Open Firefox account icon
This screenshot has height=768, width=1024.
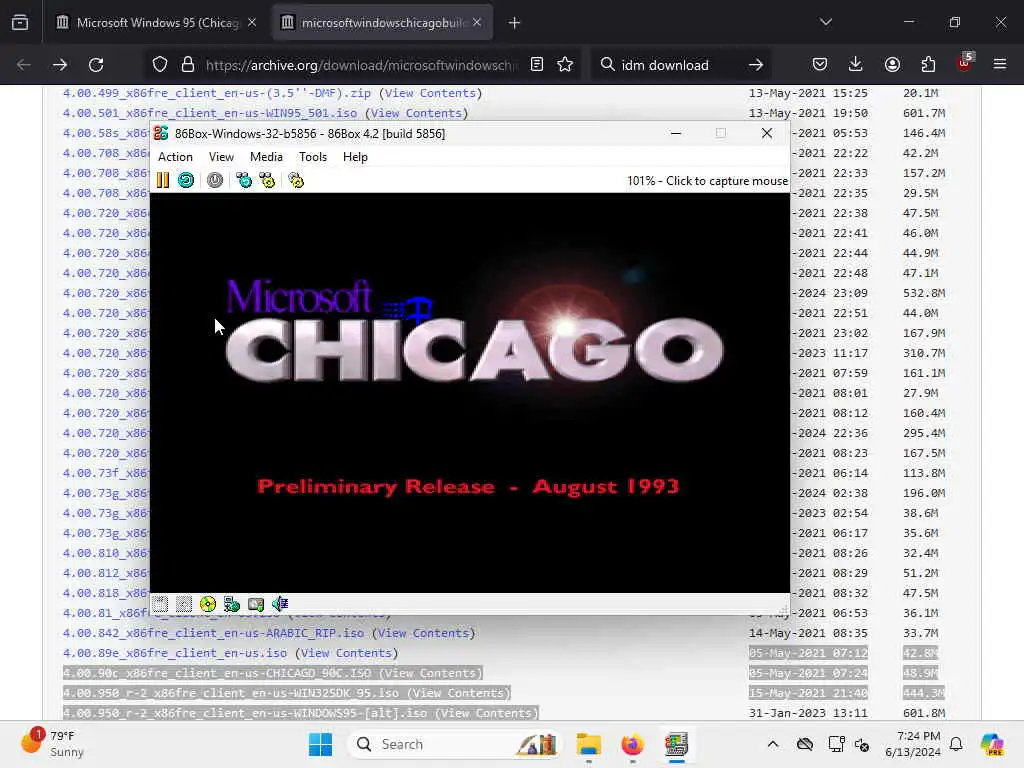click(892, 65)
